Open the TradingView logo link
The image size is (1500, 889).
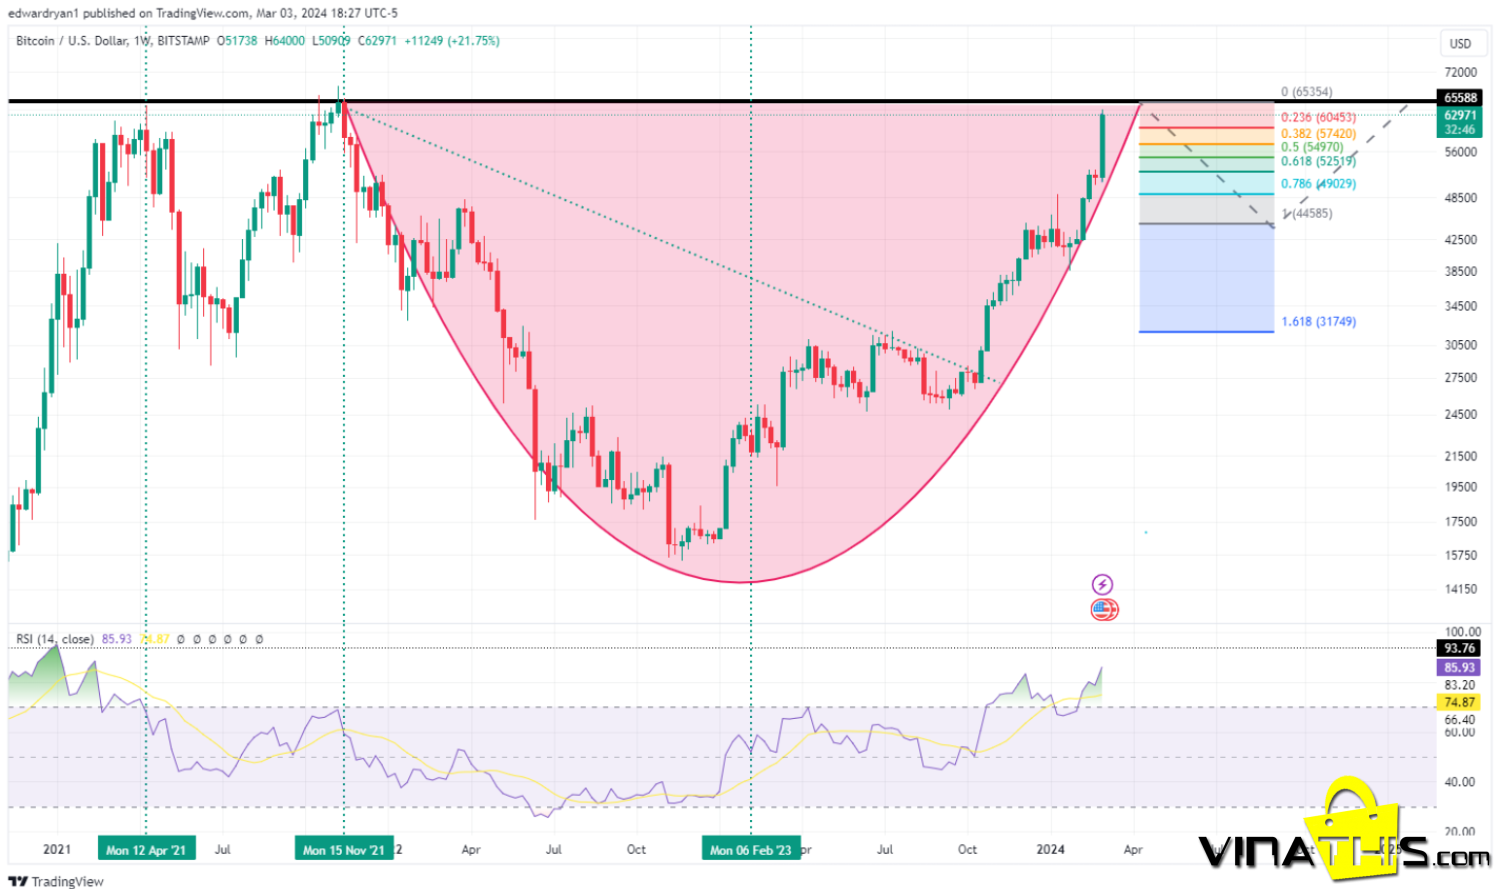pyautogui.click(x=56, y=881)
